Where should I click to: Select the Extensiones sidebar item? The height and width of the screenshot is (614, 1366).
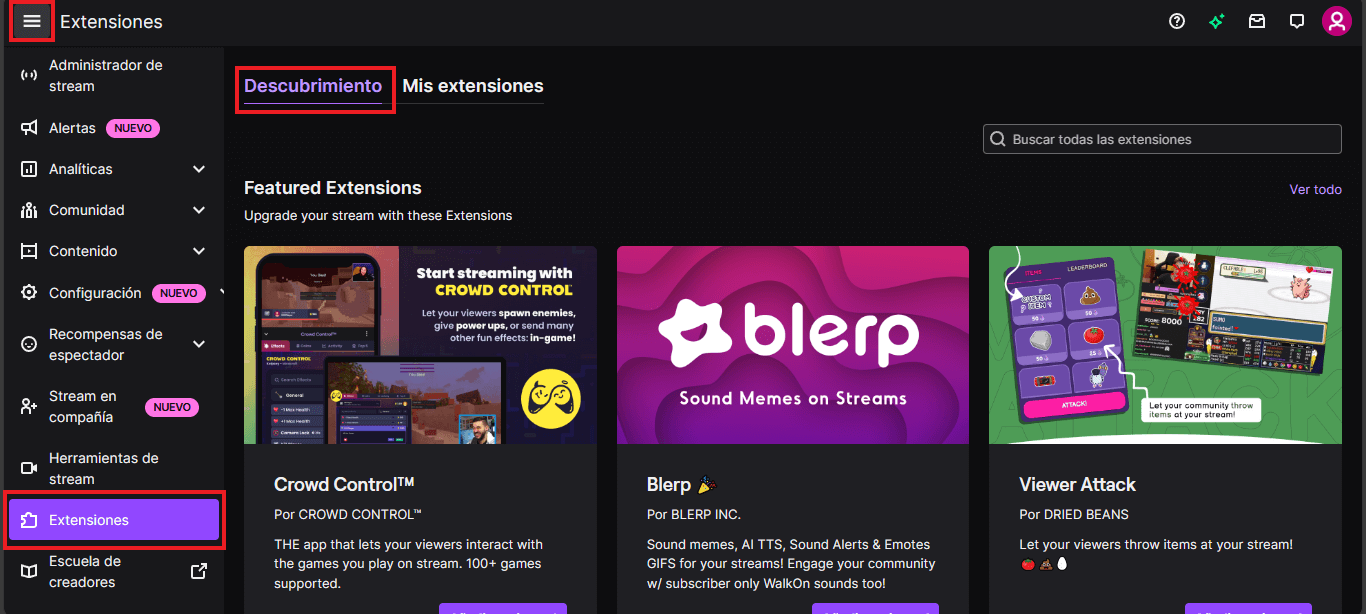click(x=114, y=520)
